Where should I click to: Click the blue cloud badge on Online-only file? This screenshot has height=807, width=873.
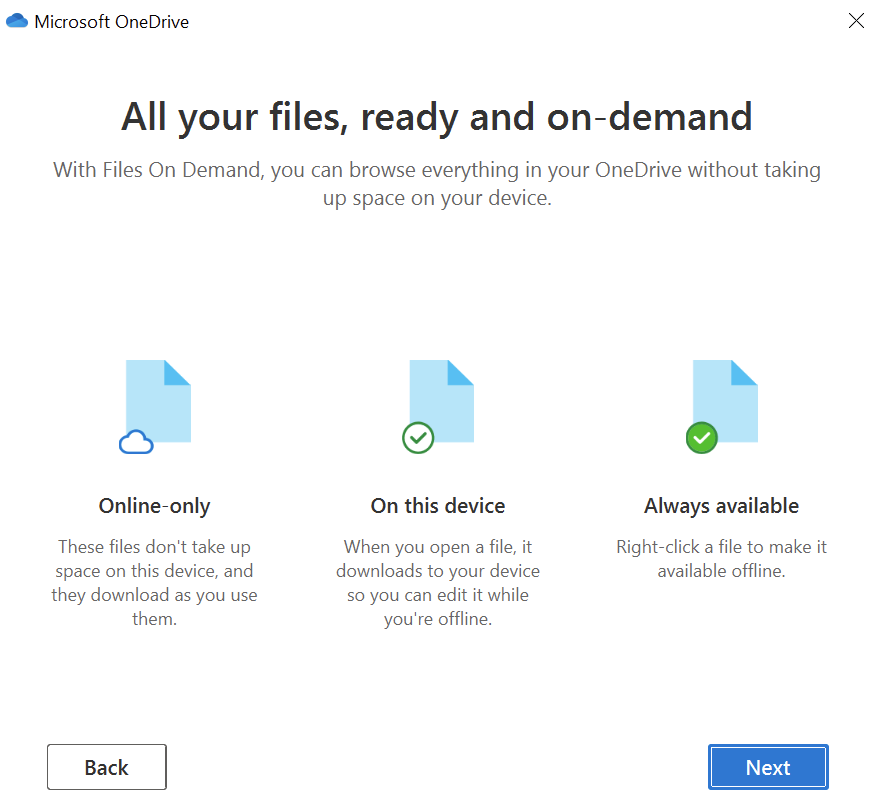[136, 441]
